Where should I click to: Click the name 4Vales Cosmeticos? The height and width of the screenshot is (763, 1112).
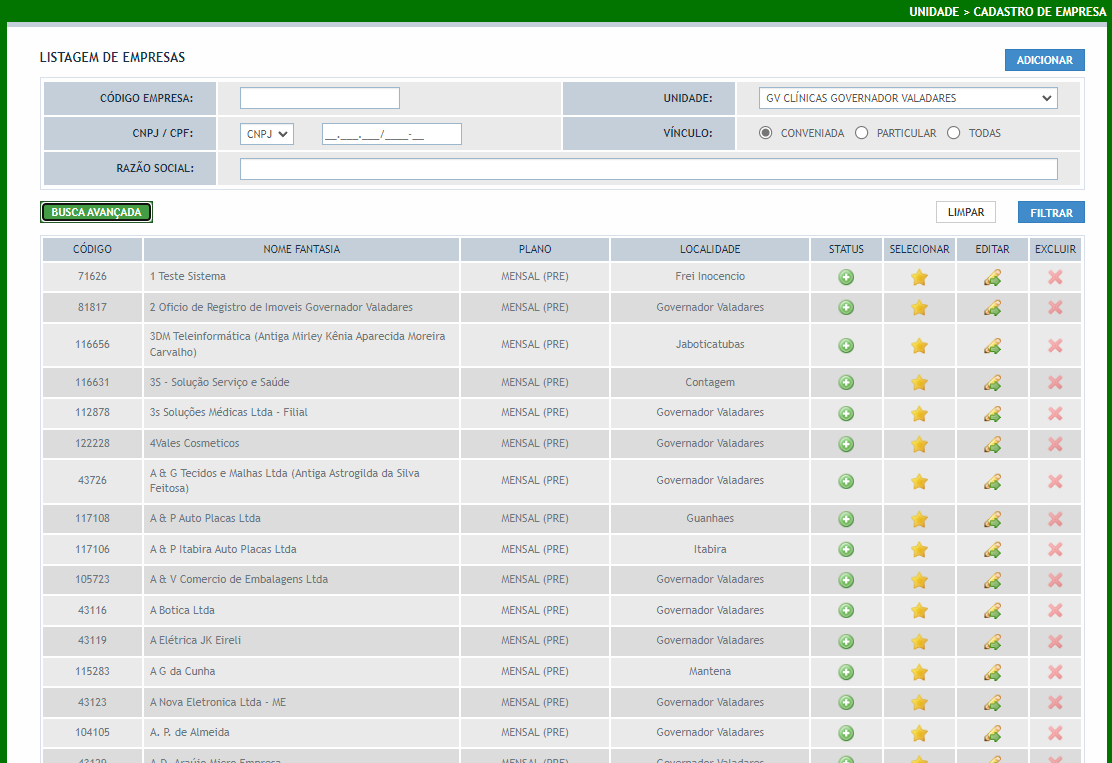[x=194, y=443]
